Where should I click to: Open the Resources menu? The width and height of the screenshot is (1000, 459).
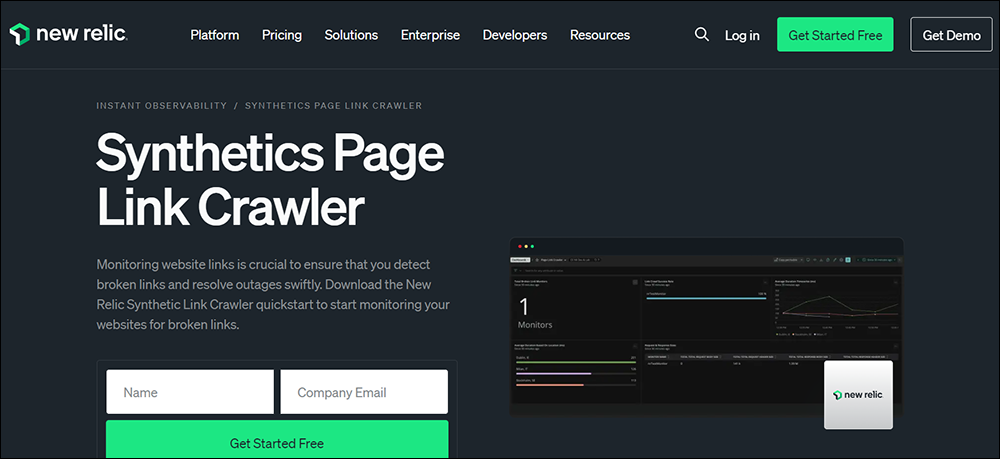600,35
